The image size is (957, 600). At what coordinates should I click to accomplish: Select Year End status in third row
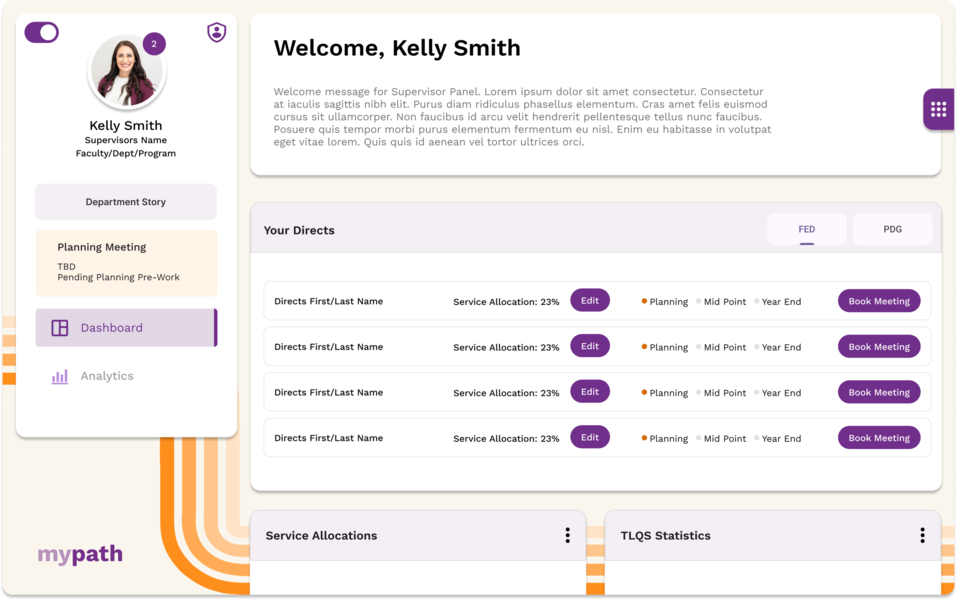pos(778,393)
